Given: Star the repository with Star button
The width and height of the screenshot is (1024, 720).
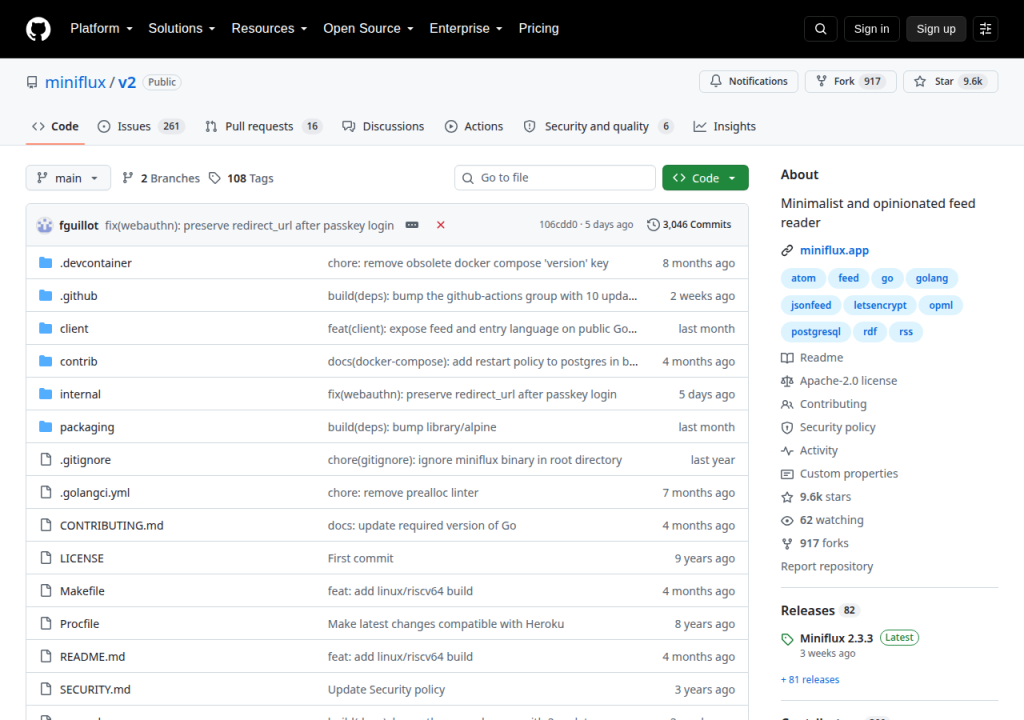Looking at the screenshot, I should (x=950, y=81).
